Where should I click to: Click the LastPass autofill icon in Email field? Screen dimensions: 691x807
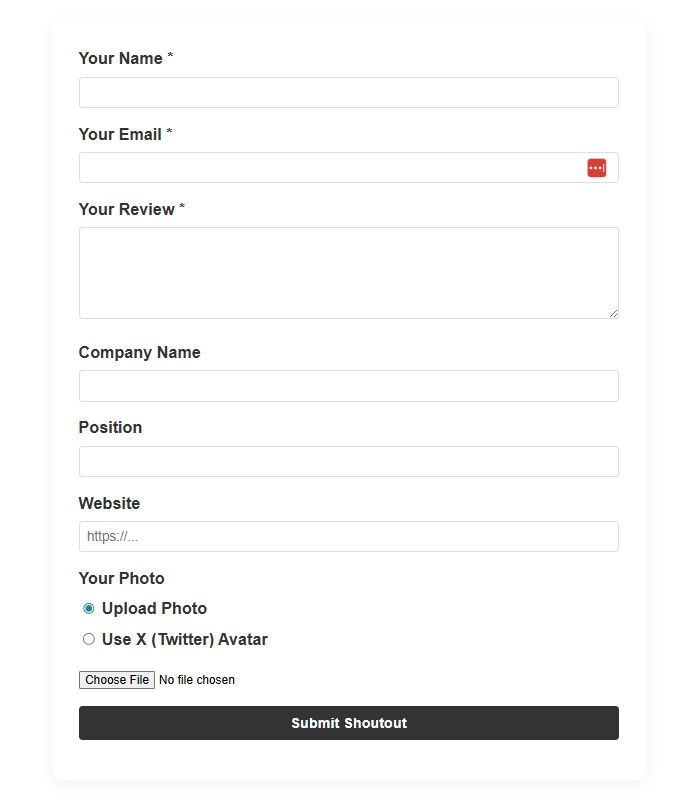[597, 167]
